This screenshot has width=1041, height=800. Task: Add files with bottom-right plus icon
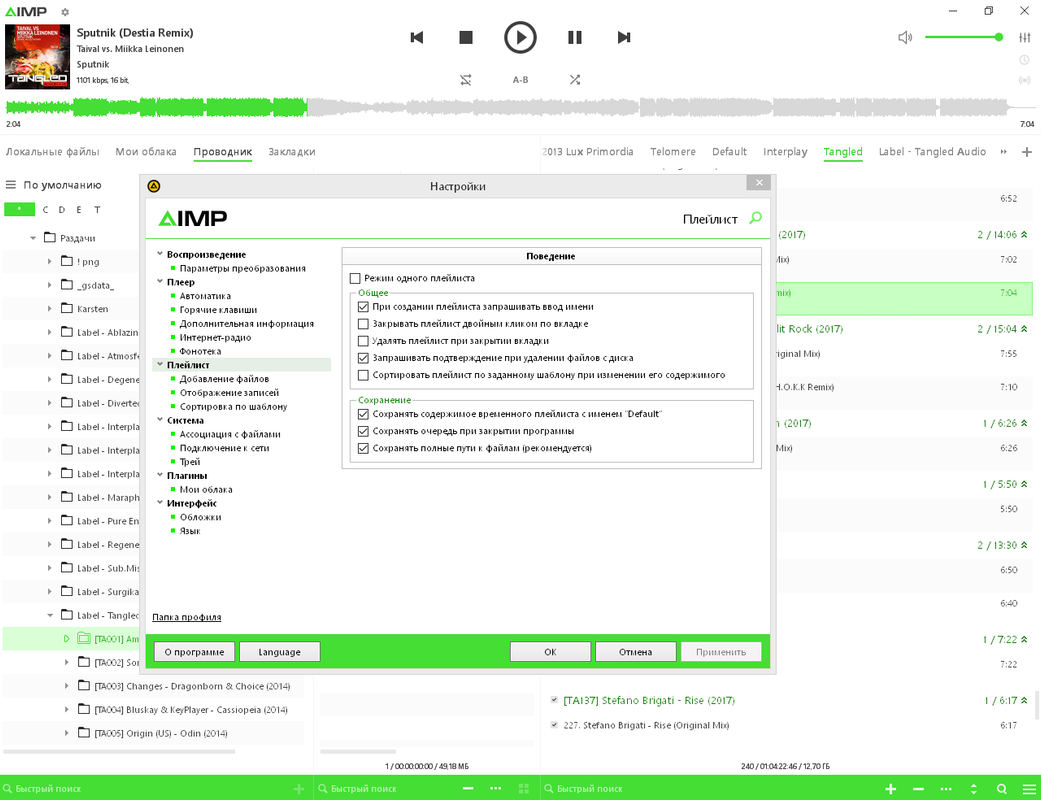[891, 789]
